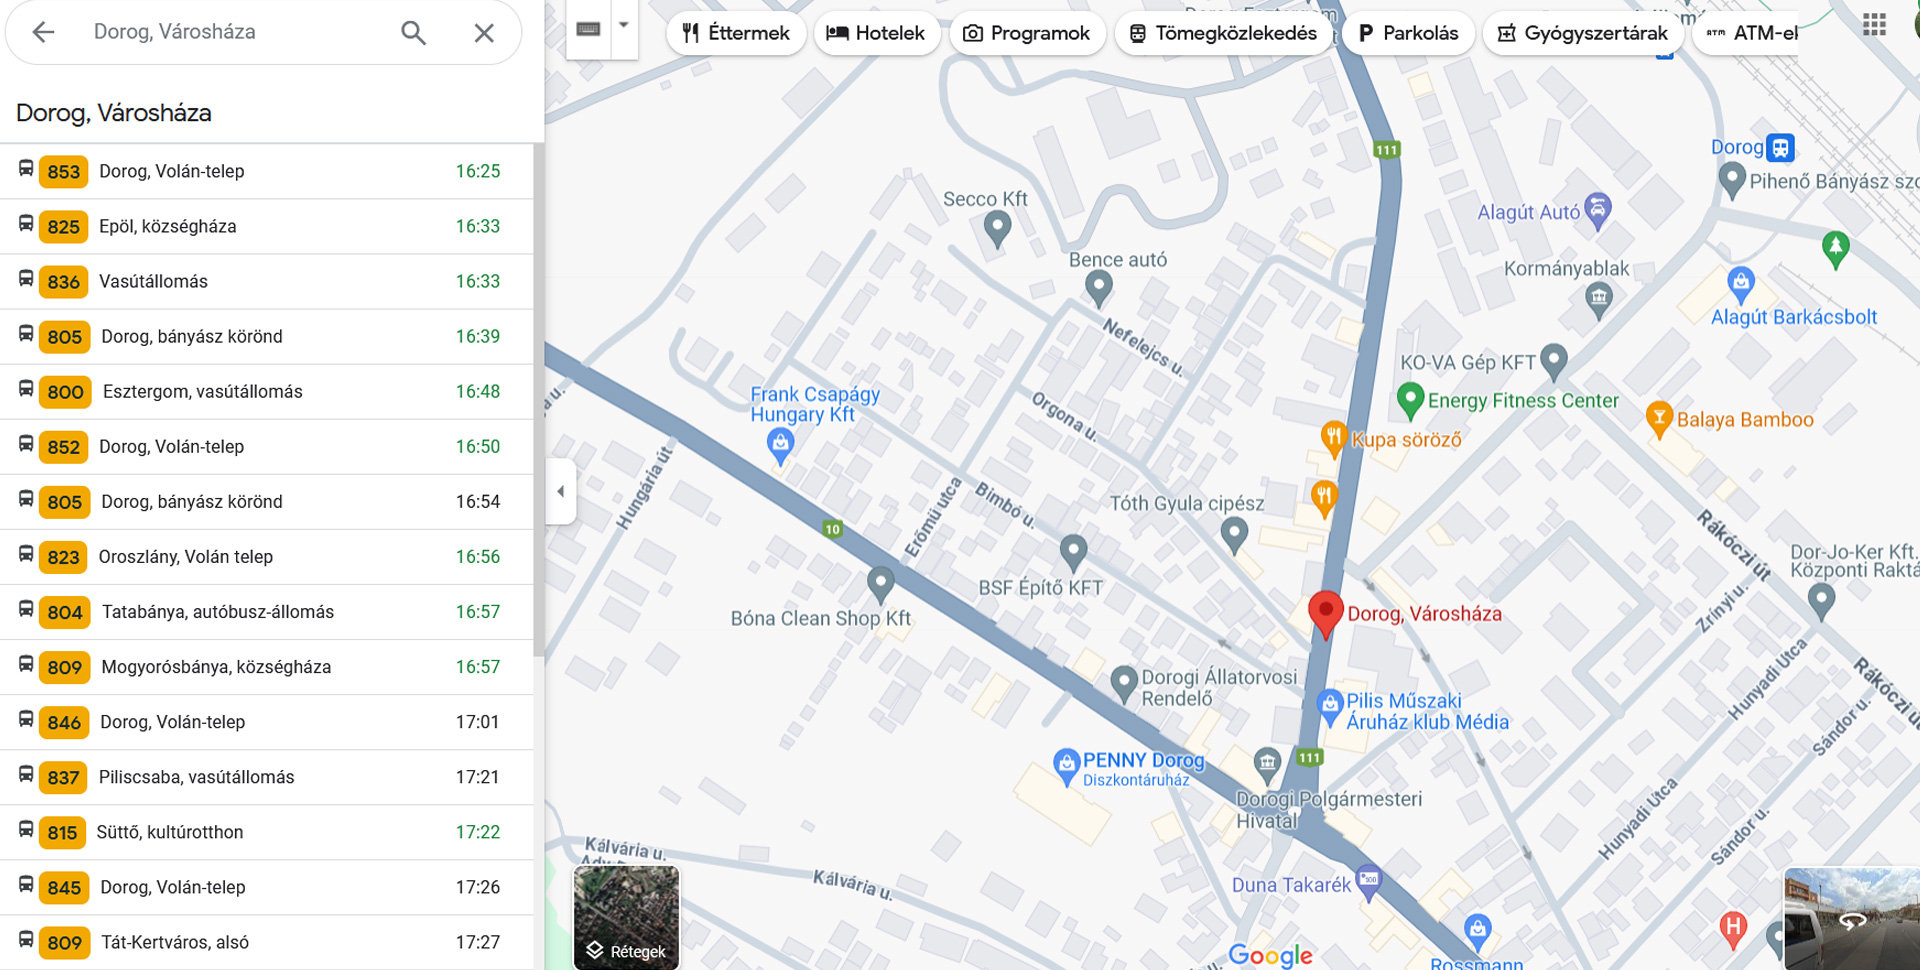Click the PENNY Dorog shopping marker
1920x970 pixels.
click(x=1066, y=764)
